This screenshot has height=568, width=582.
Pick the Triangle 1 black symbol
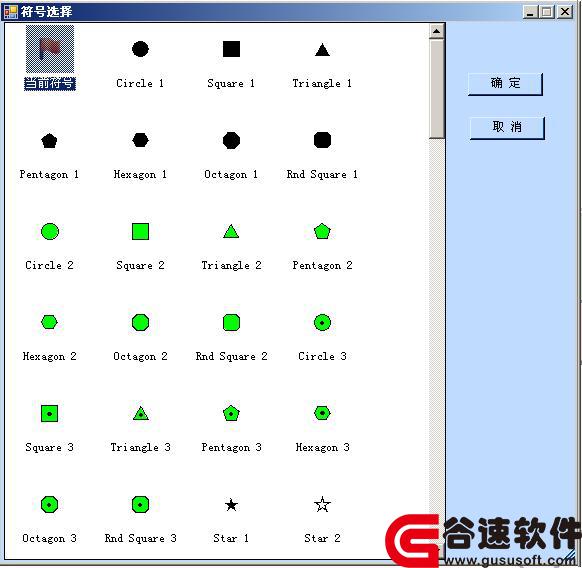[x=322, y=50]
